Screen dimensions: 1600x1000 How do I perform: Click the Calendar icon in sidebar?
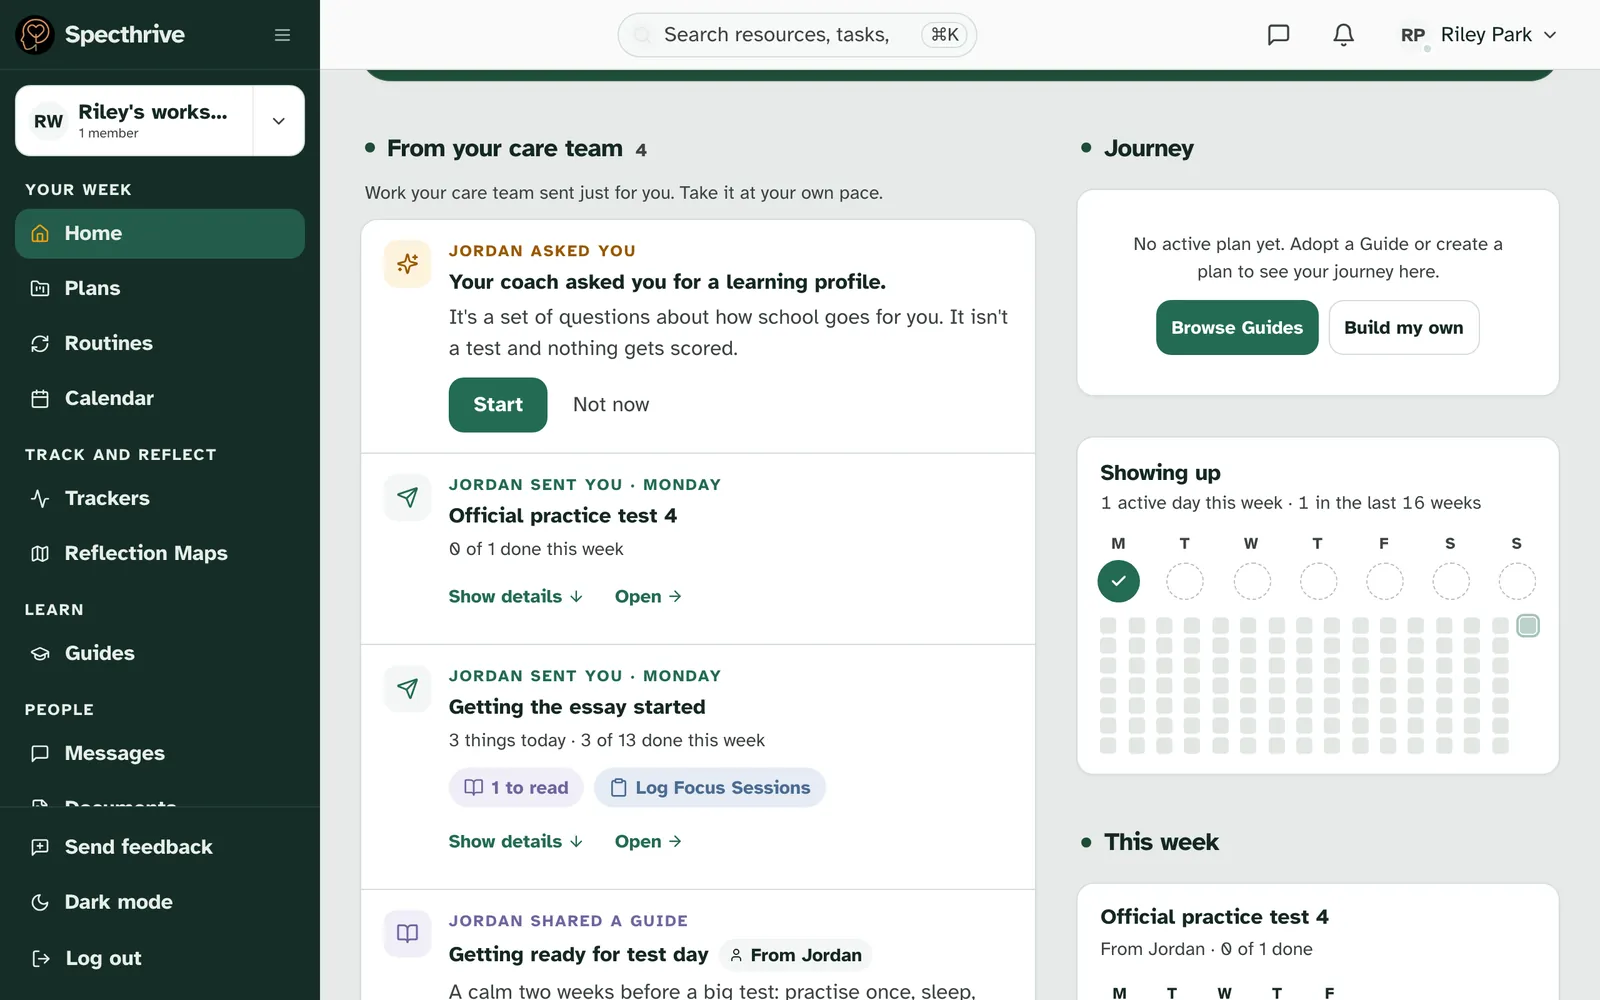[40, 398]
